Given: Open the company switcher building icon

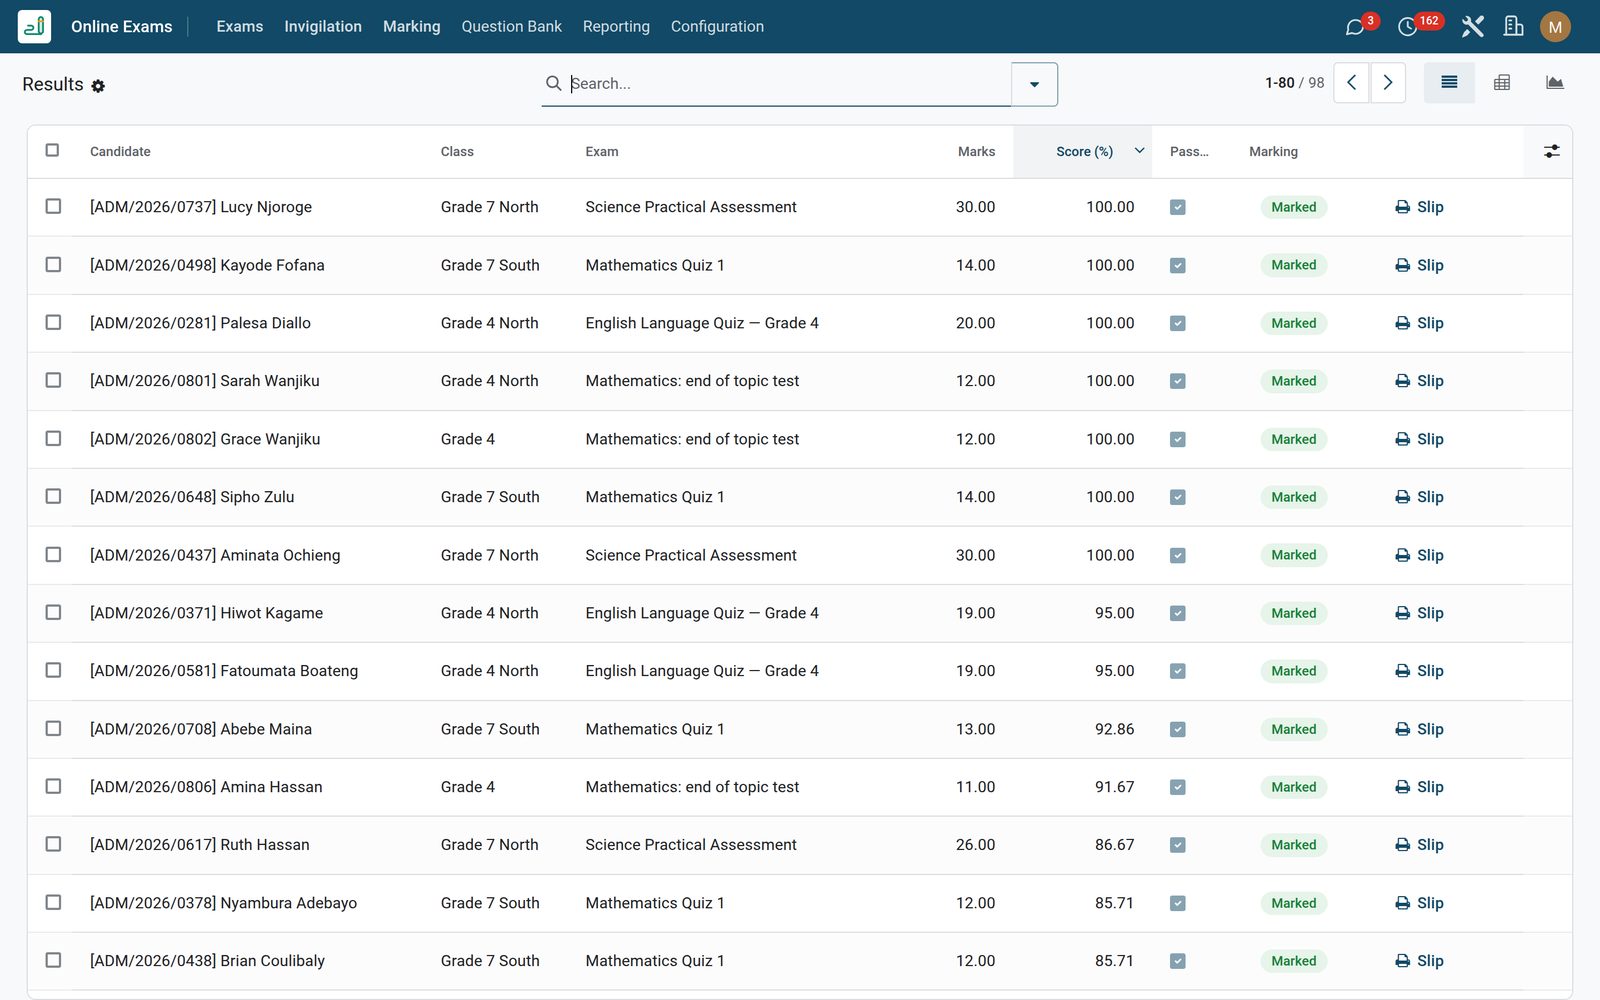Looking at the screenshot, I should click(x=1513, y=26).
